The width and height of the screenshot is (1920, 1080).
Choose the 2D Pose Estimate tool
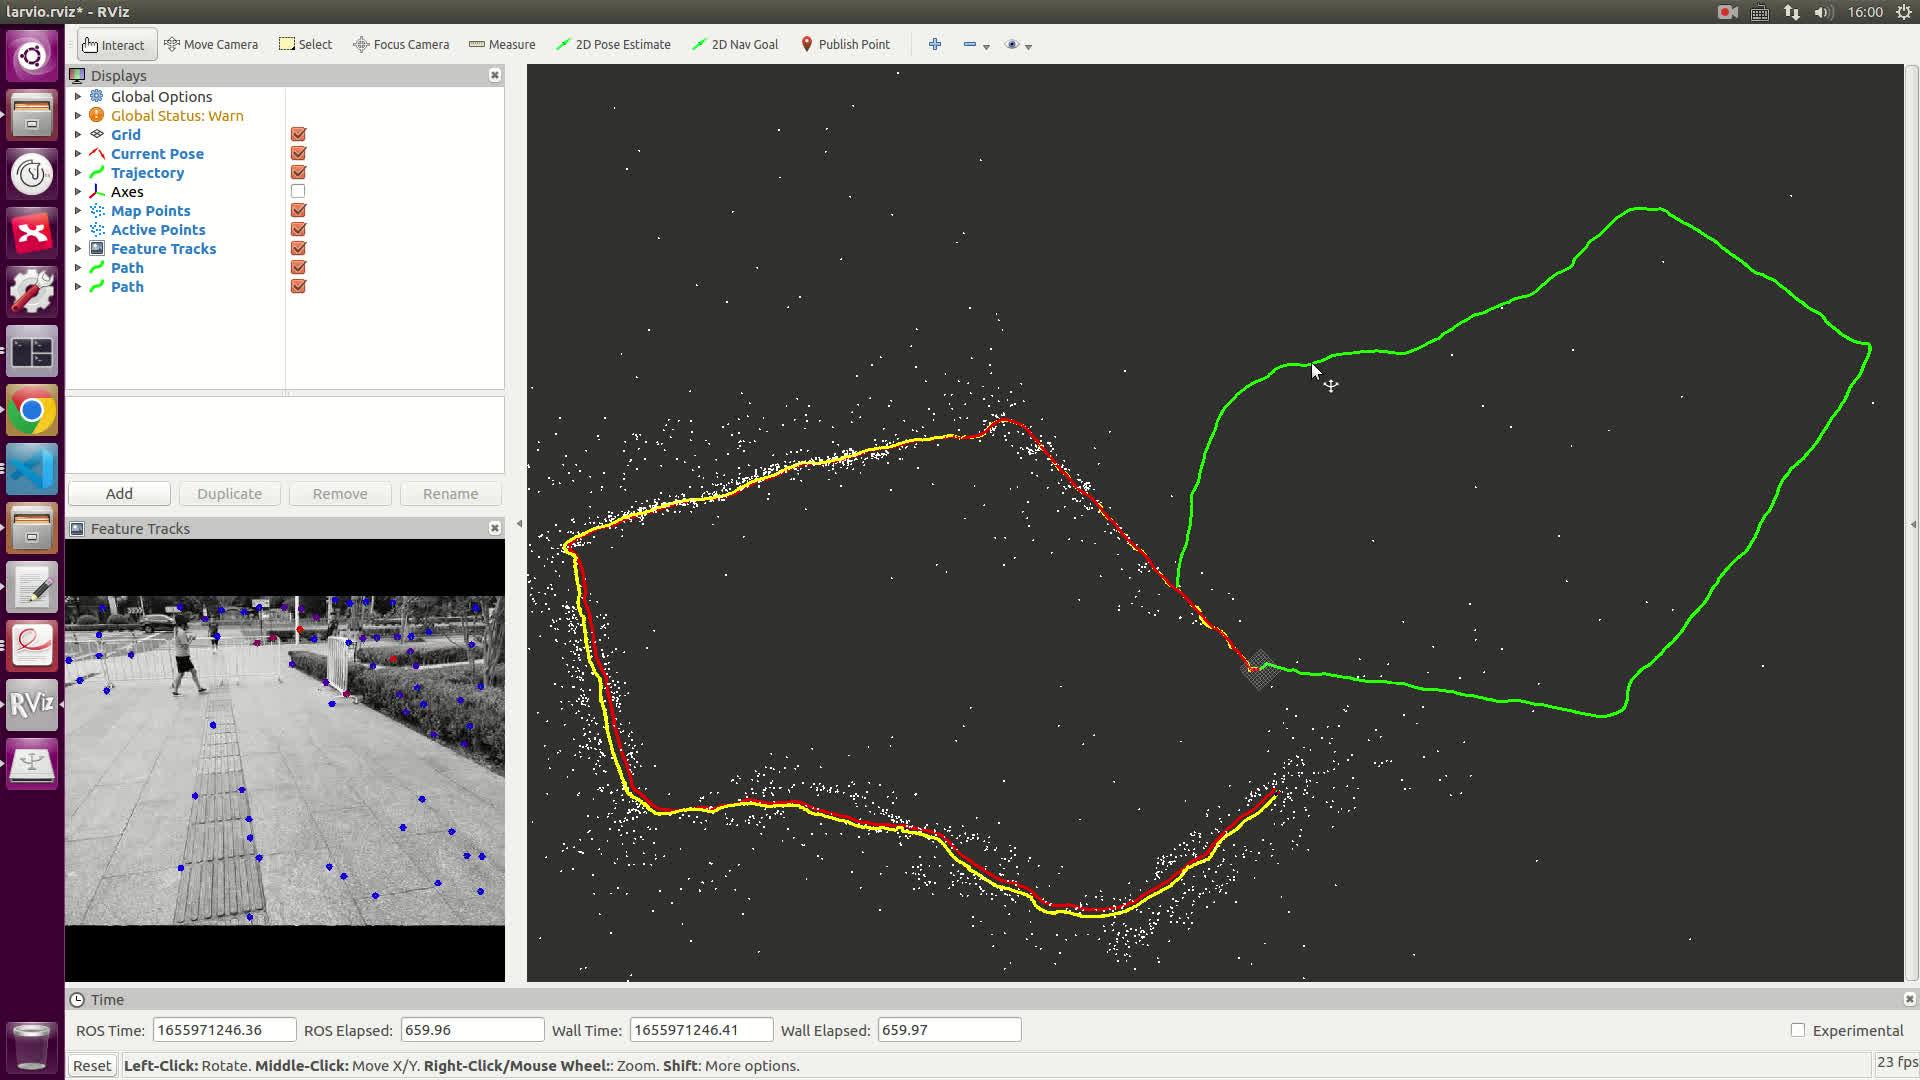point(613,44)
